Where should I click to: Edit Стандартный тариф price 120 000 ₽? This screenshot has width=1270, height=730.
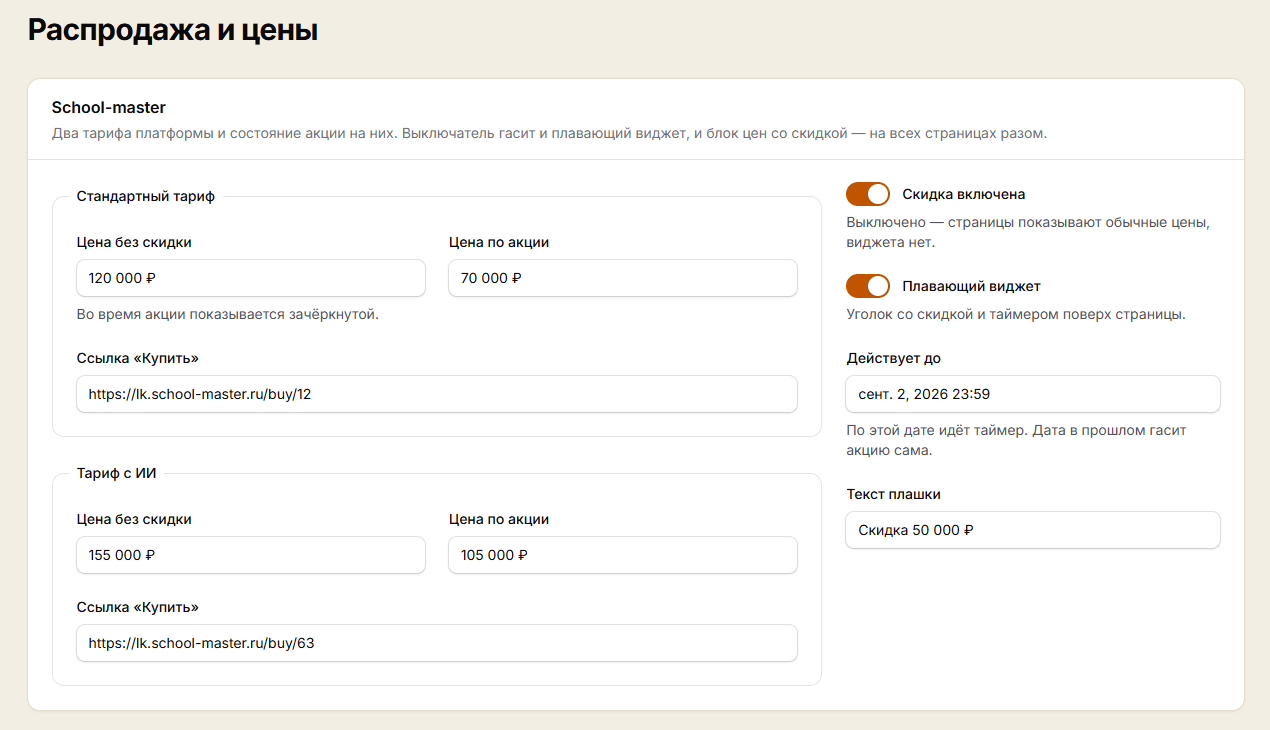point(251,278)
